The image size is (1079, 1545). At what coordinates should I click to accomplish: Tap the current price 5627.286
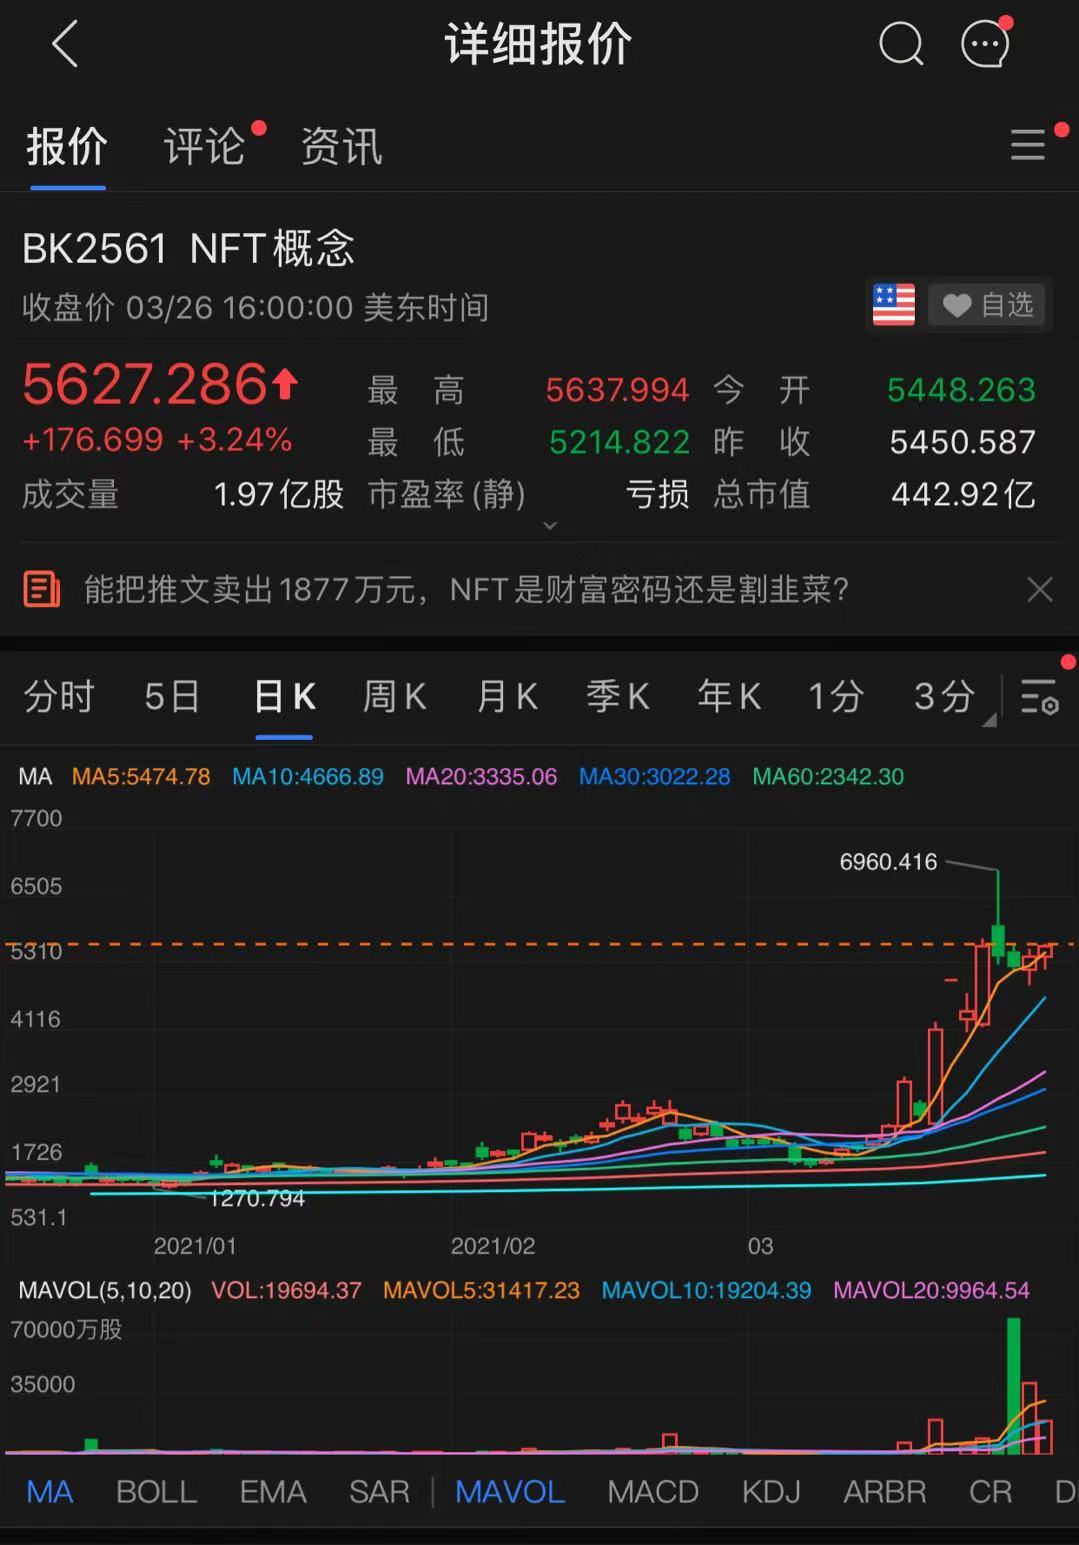click(146, 384)
